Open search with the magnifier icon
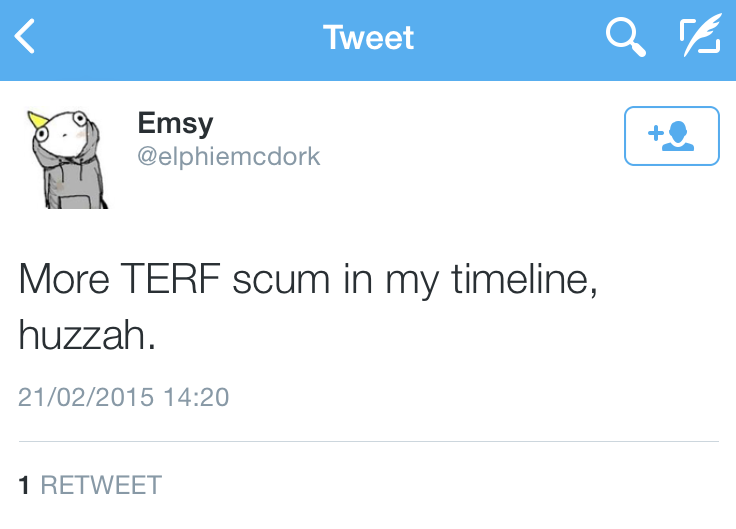This screenshot has width=736, height=529. pyautogui.click(x=625, y=38)
